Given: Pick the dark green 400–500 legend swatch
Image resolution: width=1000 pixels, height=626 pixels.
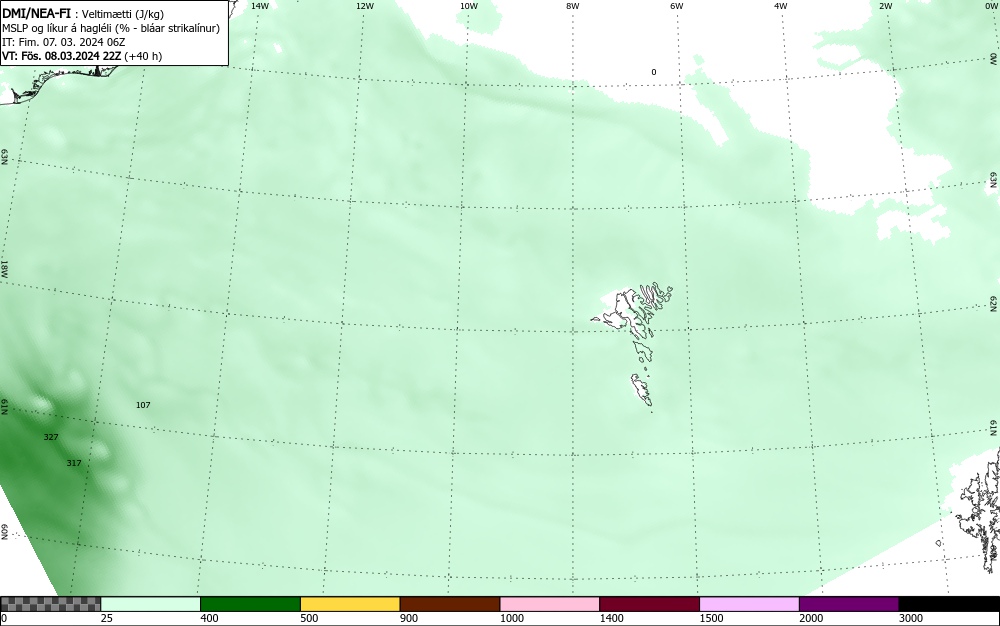Looking at the screenshot, I should [250, 604].
